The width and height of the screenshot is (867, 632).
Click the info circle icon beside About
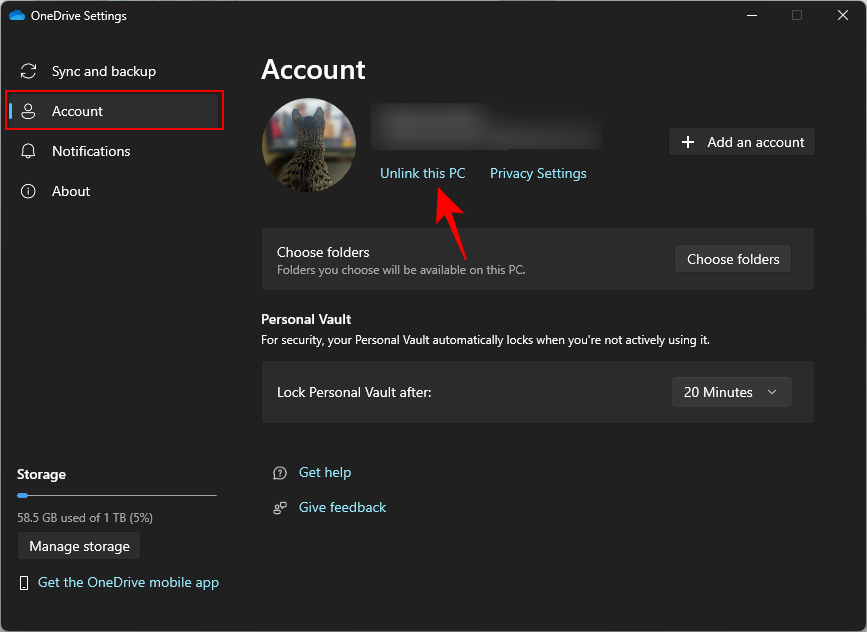28,191
